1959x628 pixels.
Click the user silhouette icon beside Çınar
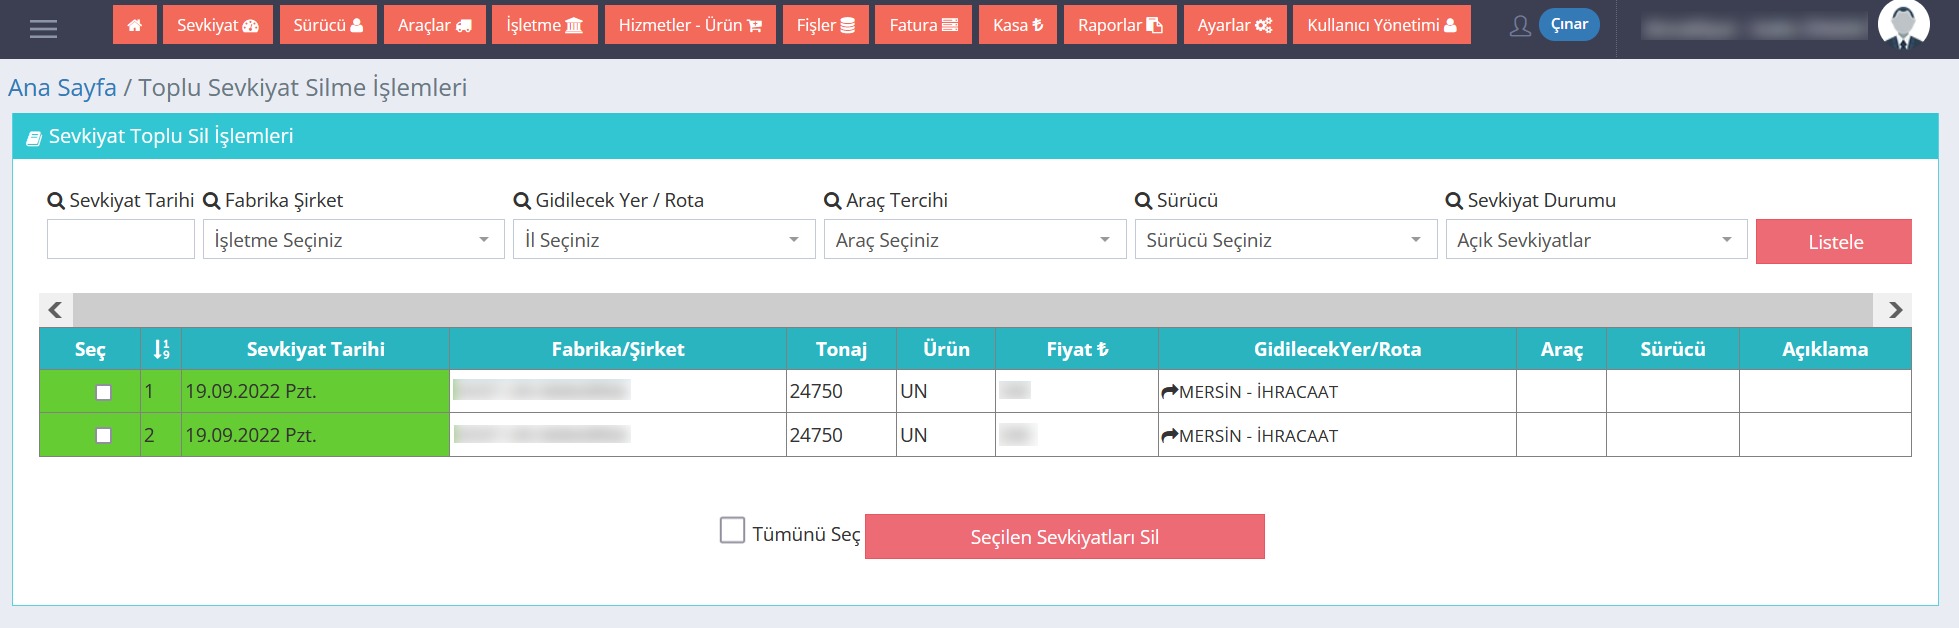pyautogui.click(x=1520, y=26)
